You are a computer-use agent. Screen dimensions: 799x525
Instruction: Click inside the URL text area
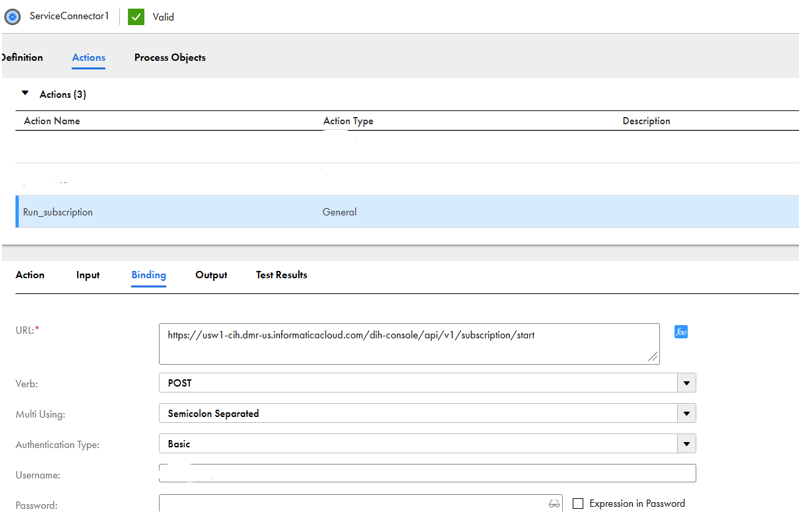coord(409,344)
